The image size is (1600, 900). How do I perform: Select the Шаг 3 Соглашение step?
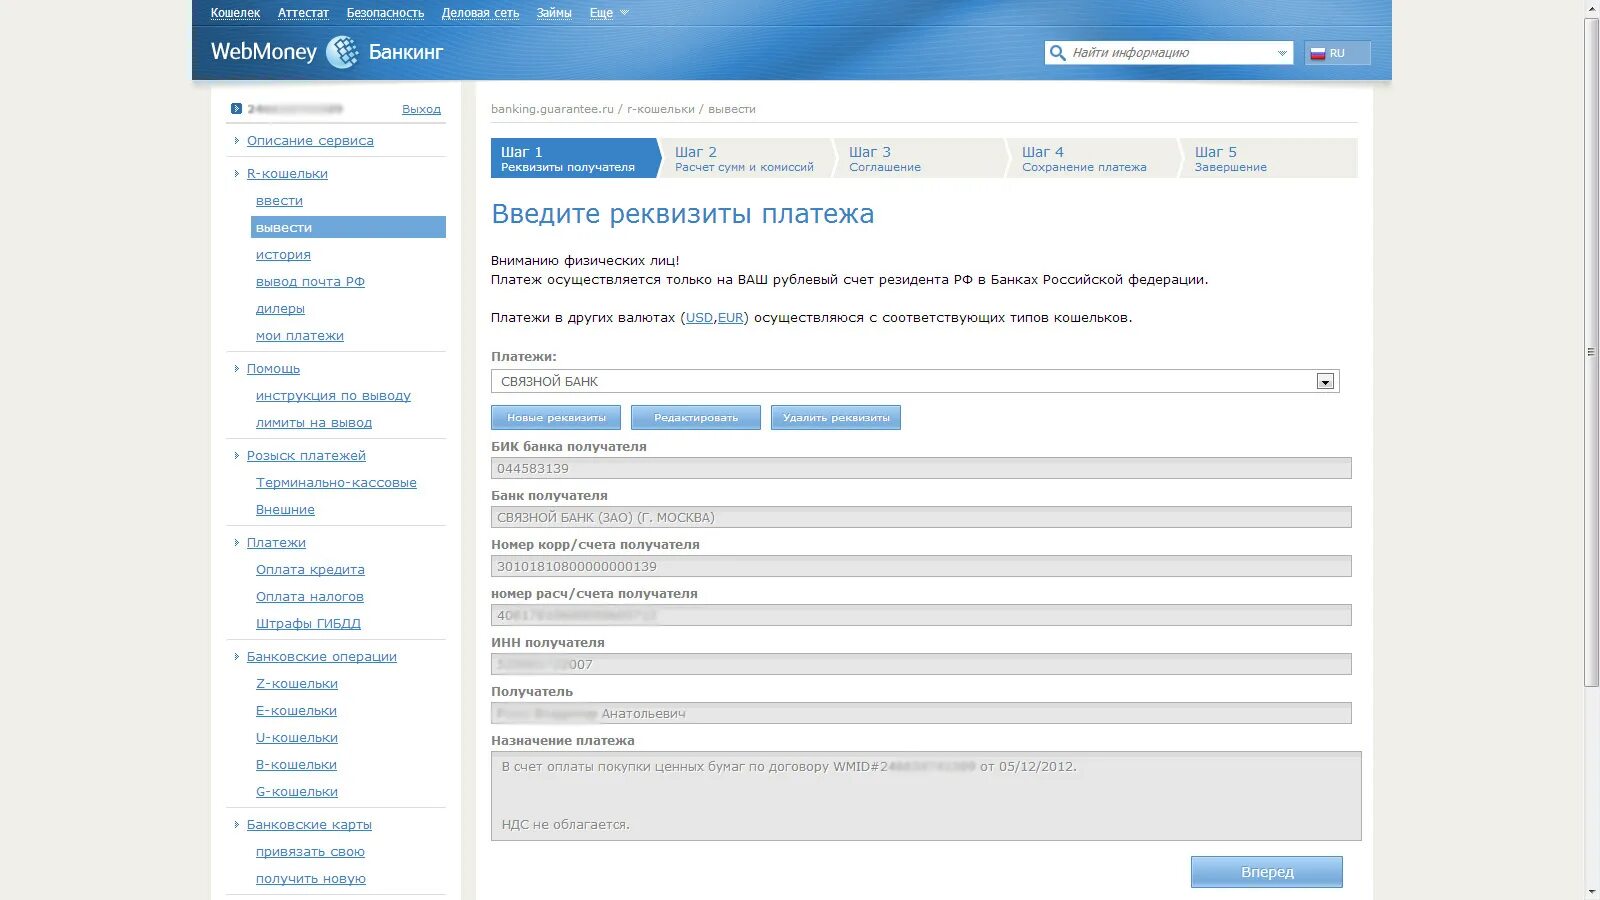pyautogui.click(x=921, y=158)
